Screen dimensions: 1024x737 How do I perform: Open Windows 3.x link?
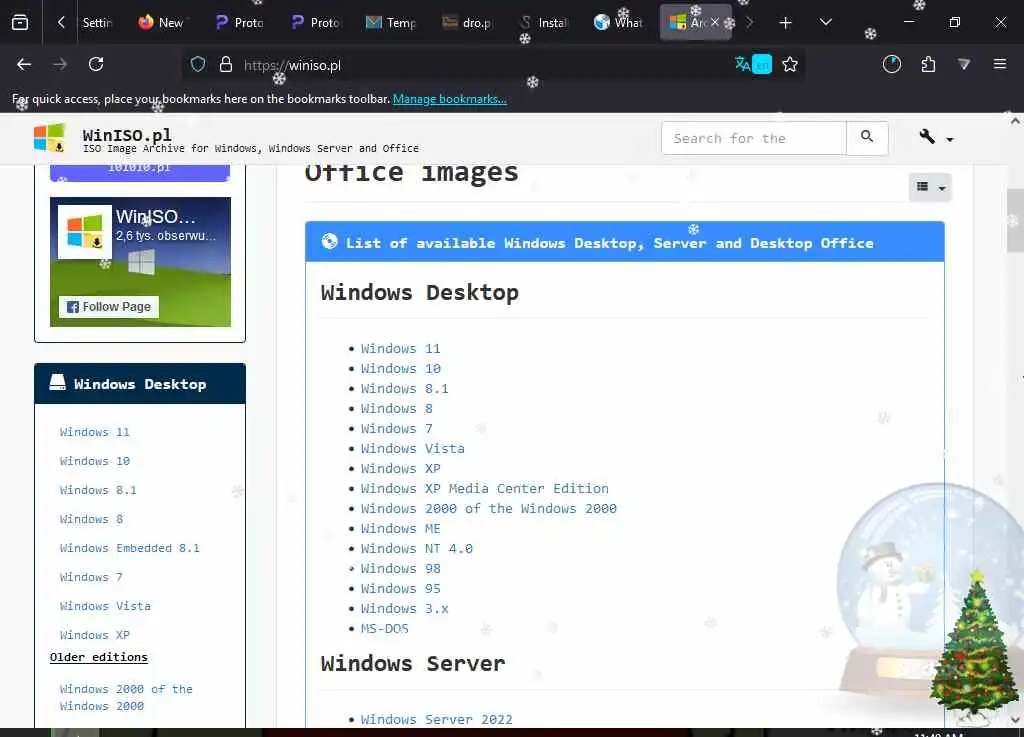tap(404, 609)
